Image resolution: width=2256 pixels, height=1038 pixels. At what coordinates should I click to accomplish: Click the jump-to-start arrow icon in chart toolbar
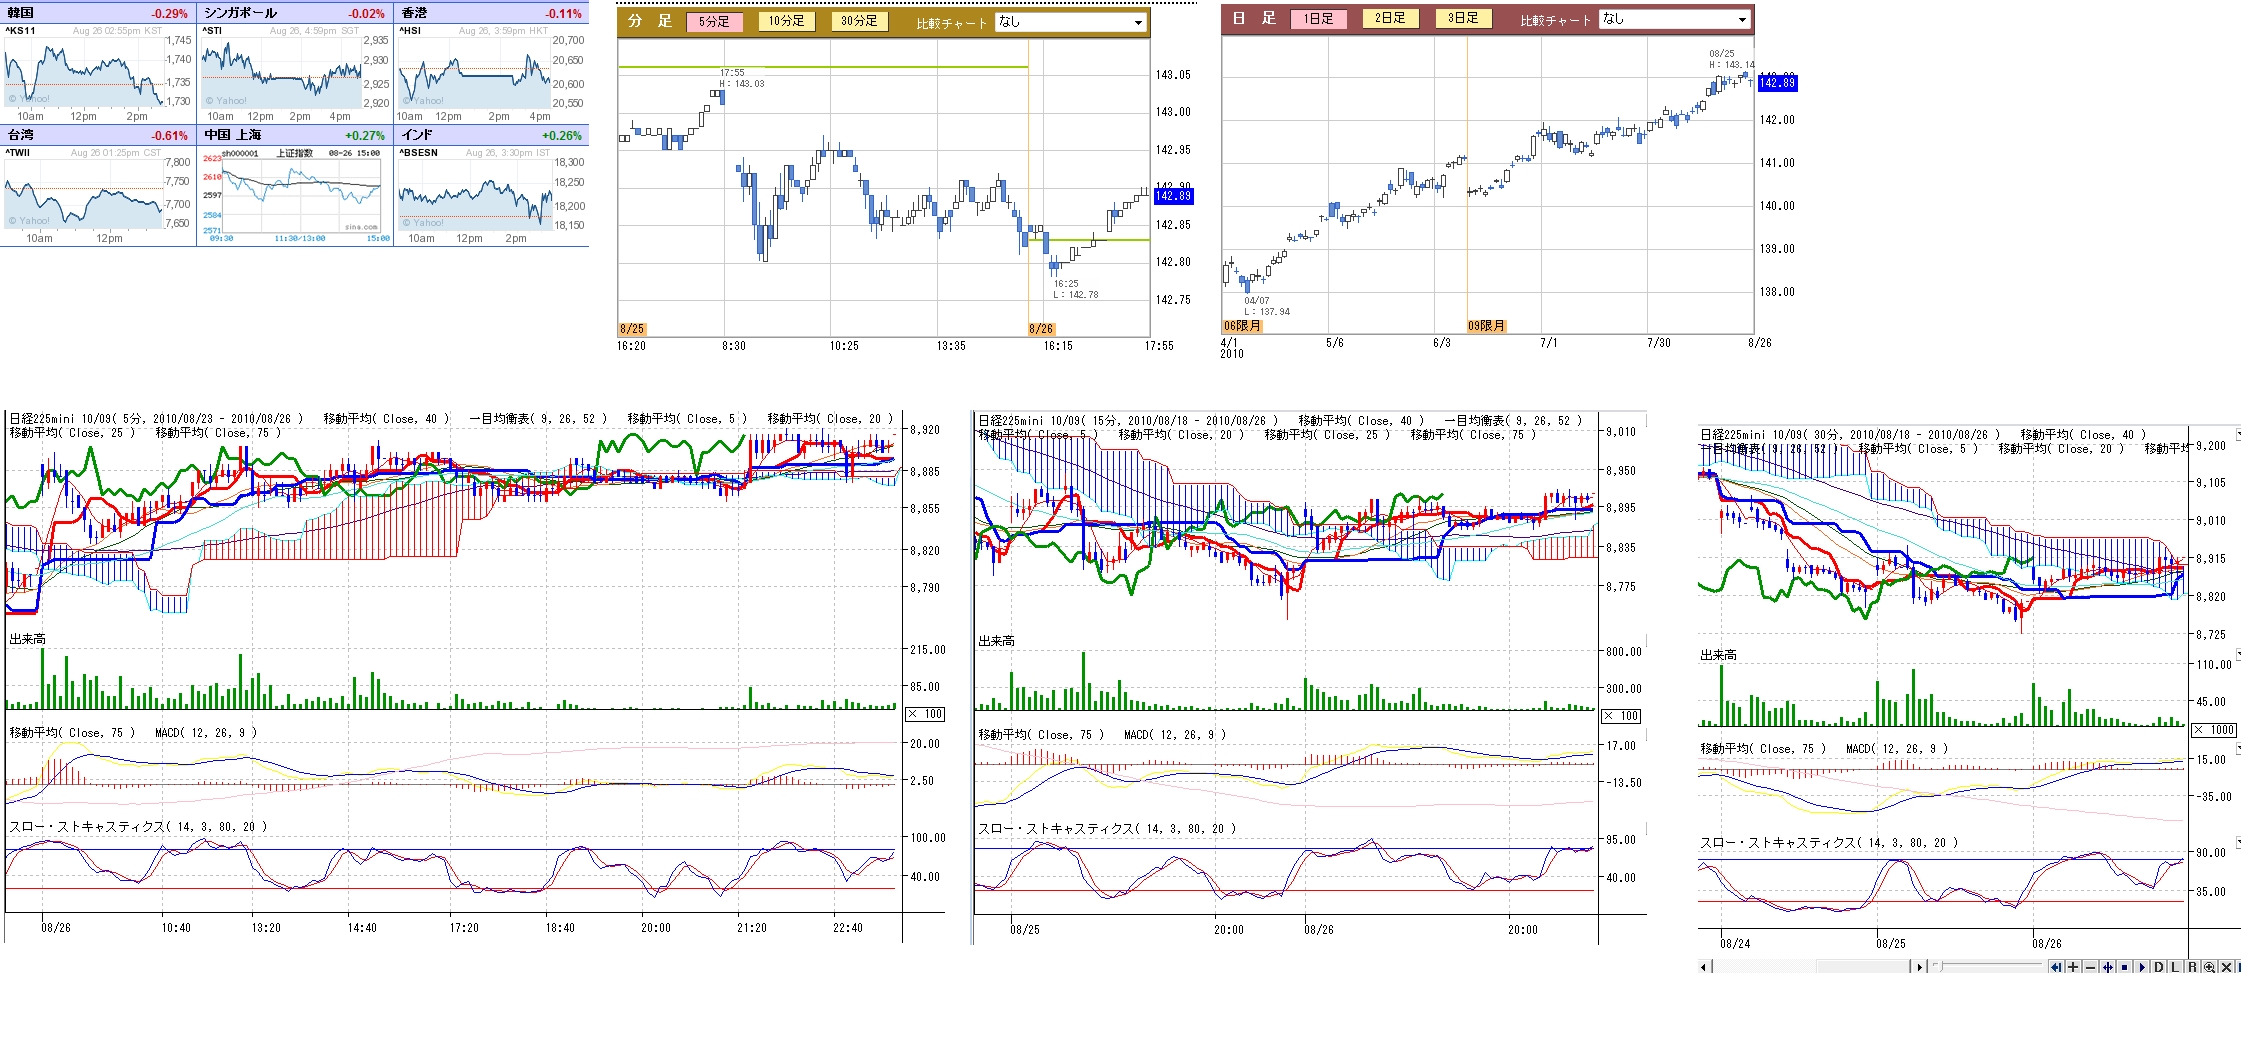2056,967
